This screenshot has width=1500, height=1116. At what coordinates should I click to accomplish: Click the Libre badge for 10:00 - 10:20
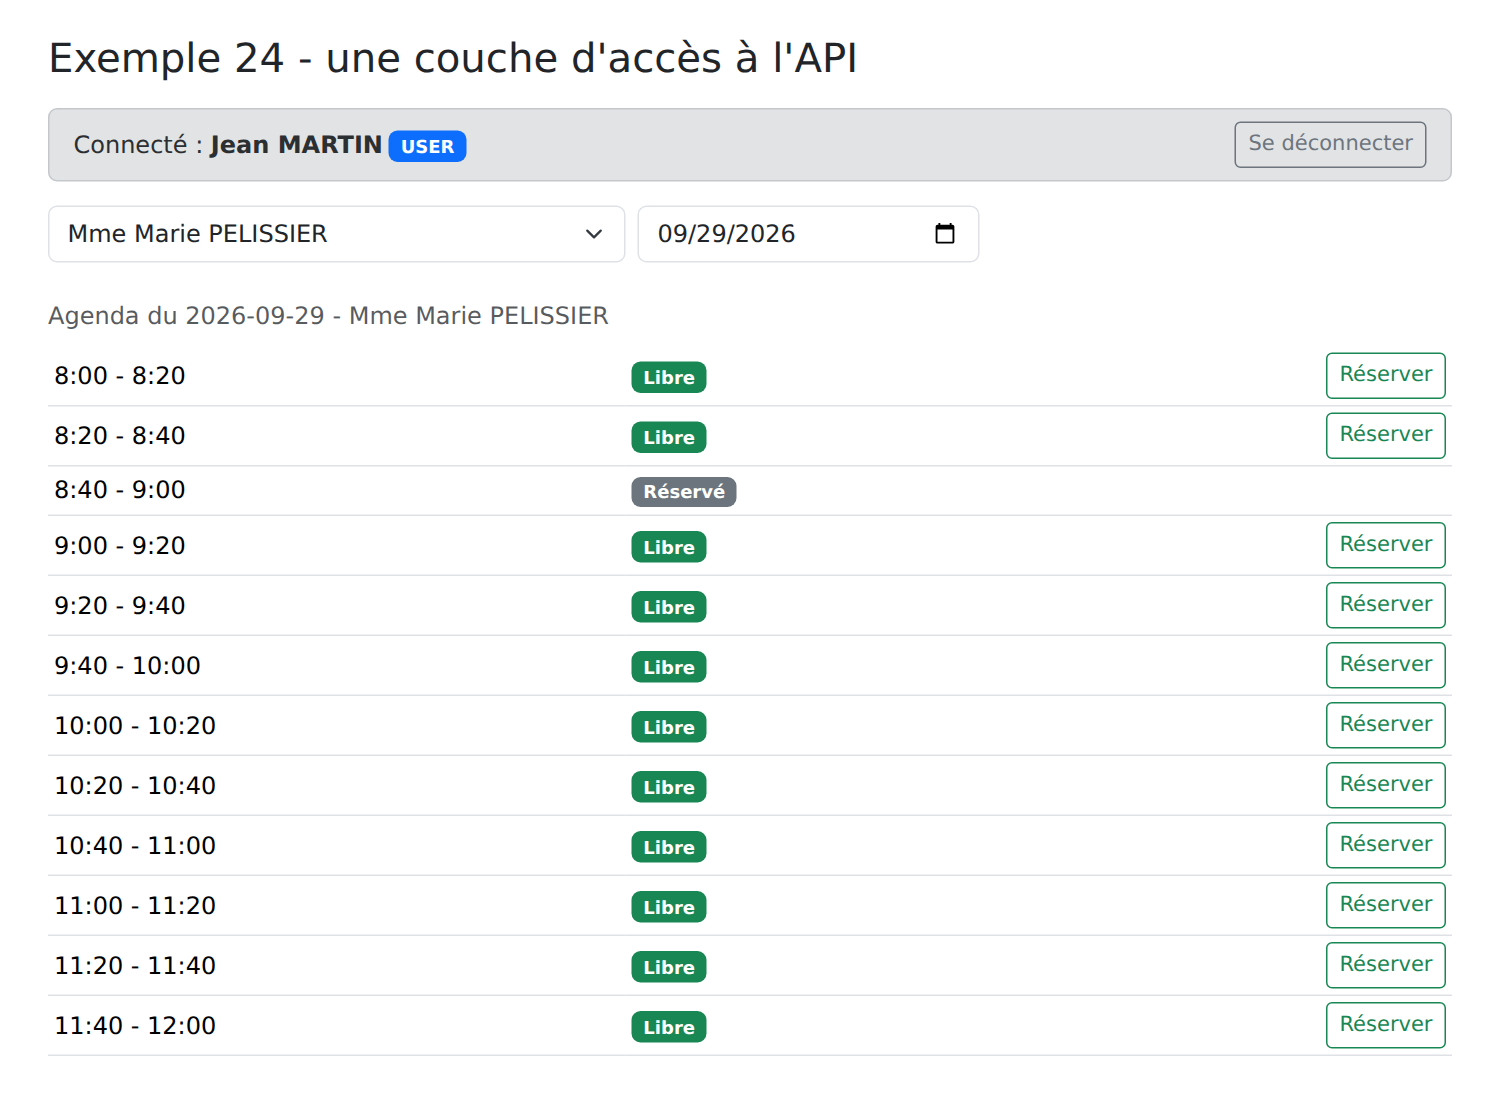[669, 727]
